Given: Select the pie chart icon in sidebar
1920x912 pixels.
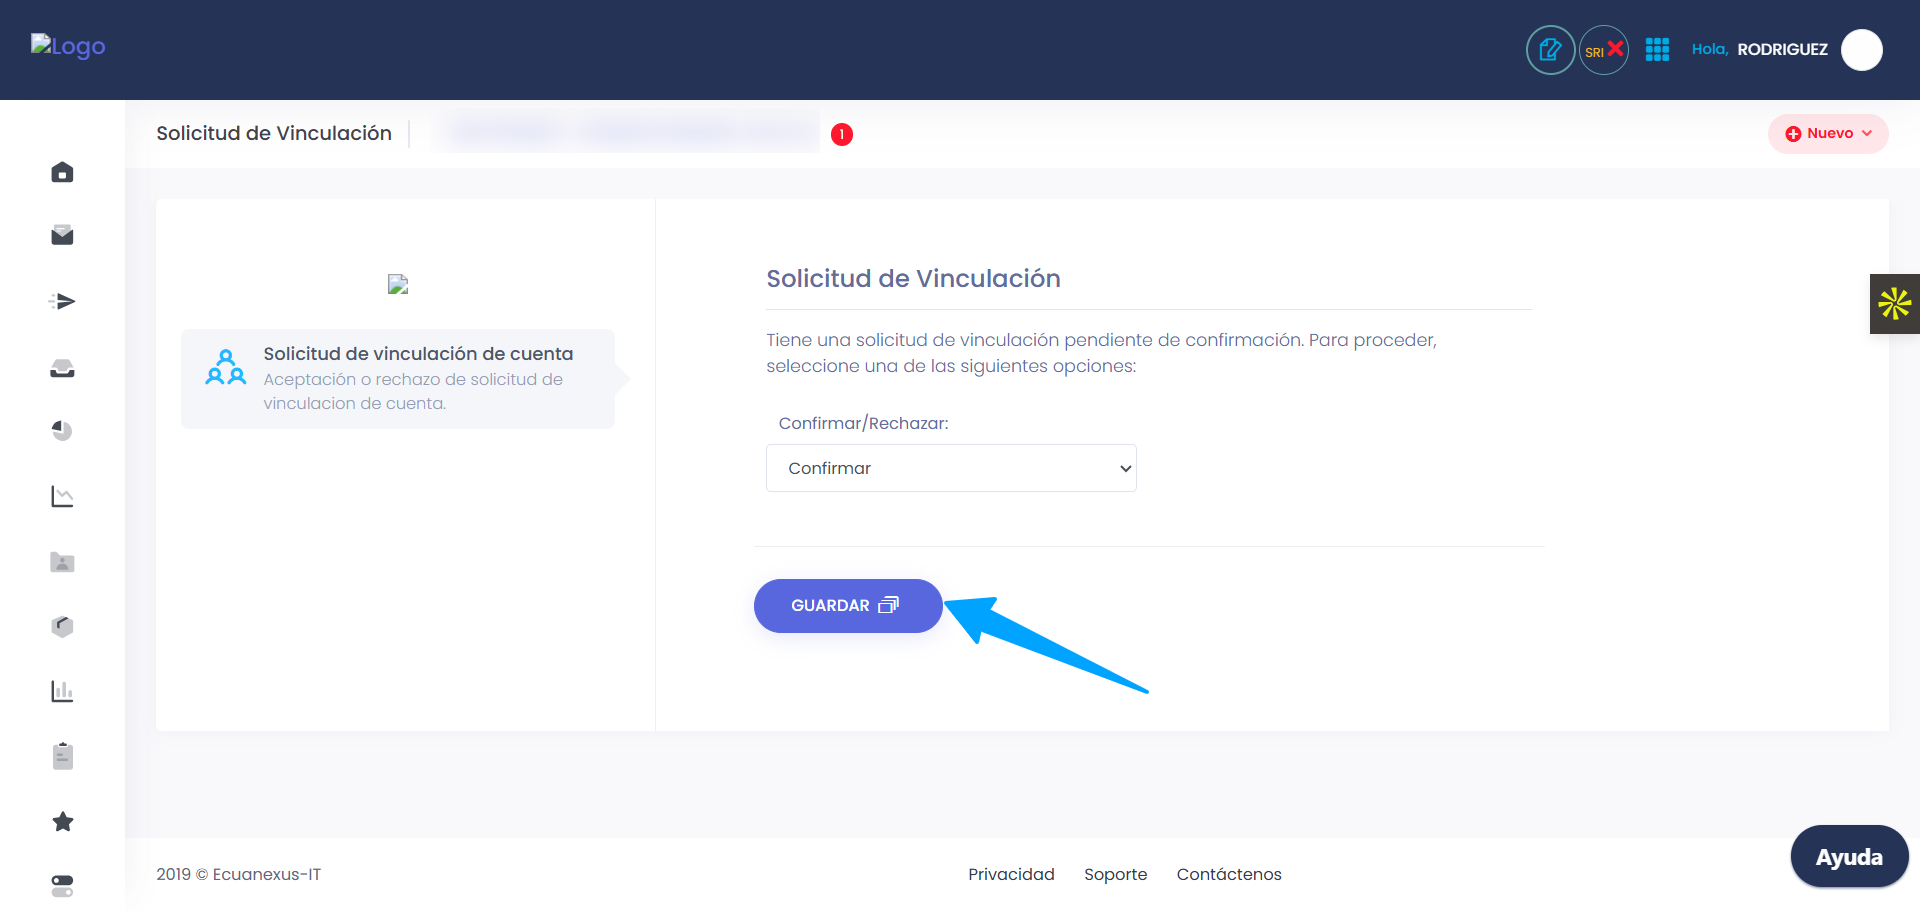Looking at the screenshot, I should click(x=62, y=431).
